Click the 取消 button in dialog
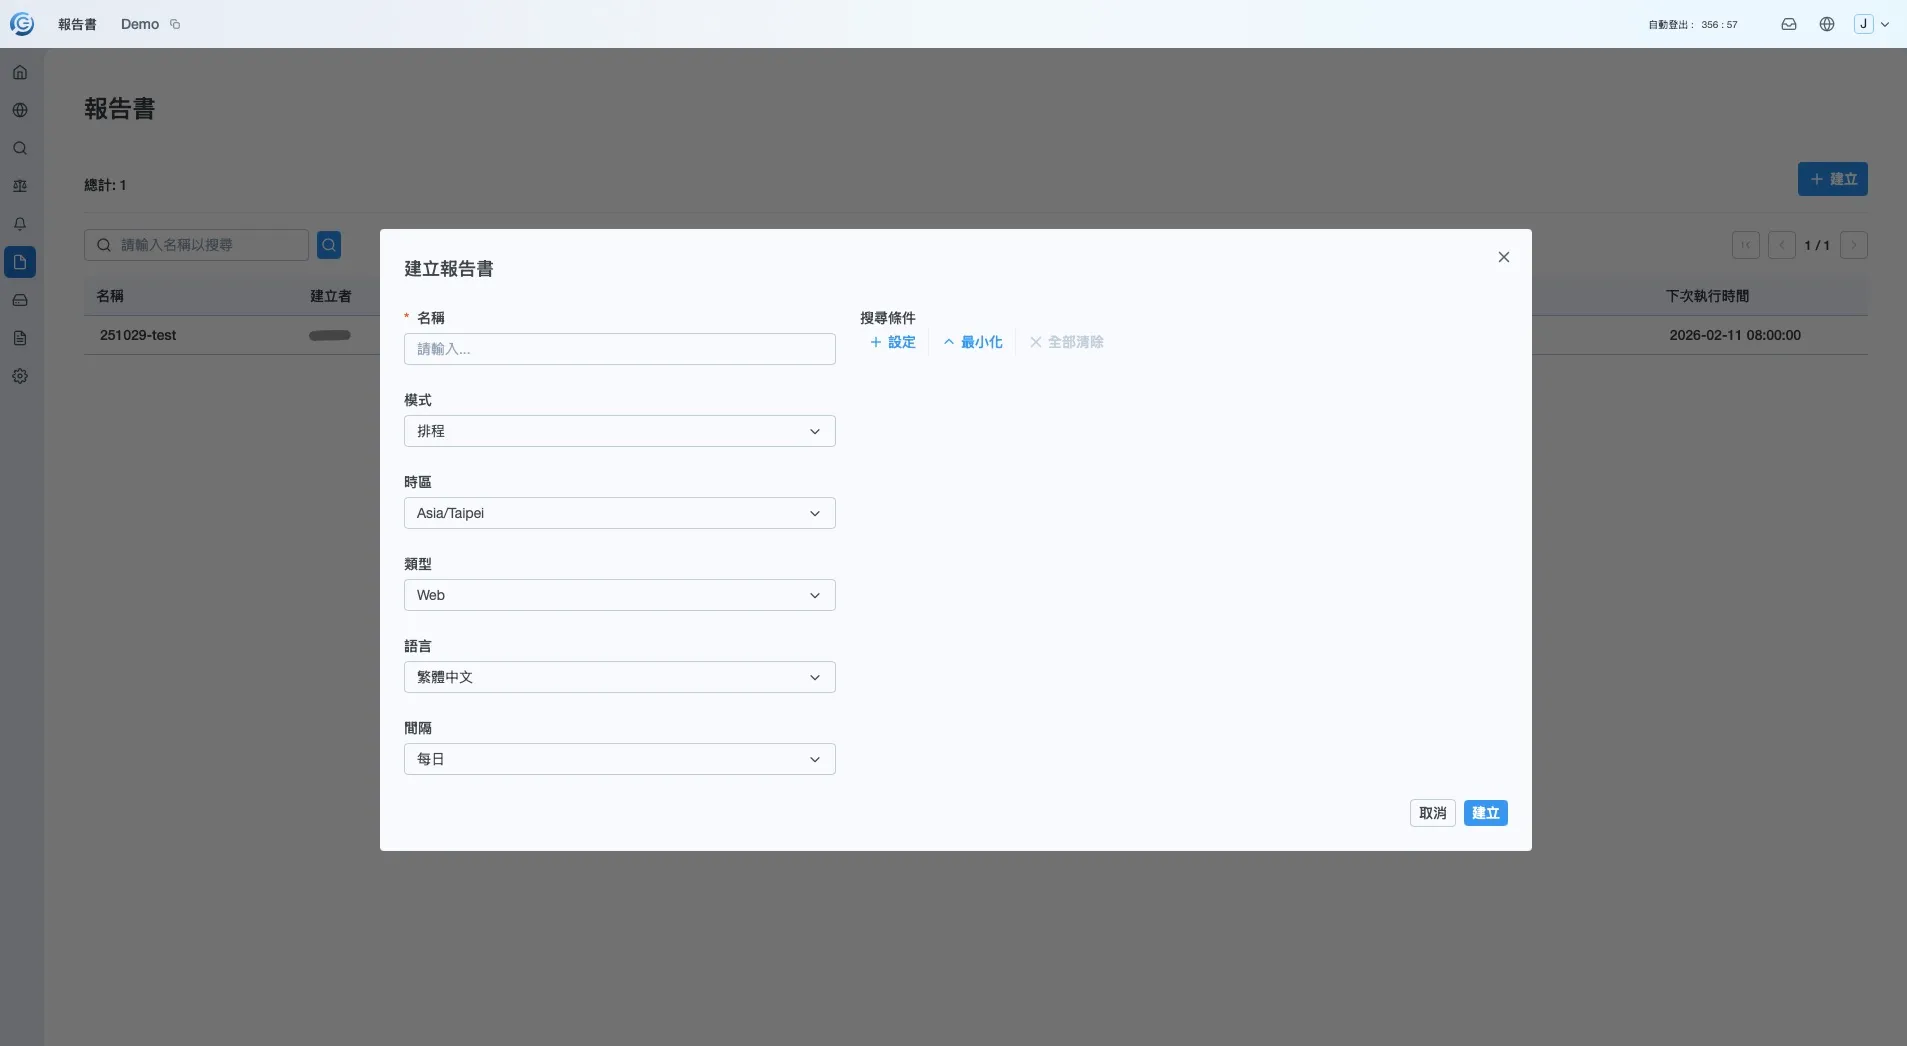 [x=1432, y=813]
